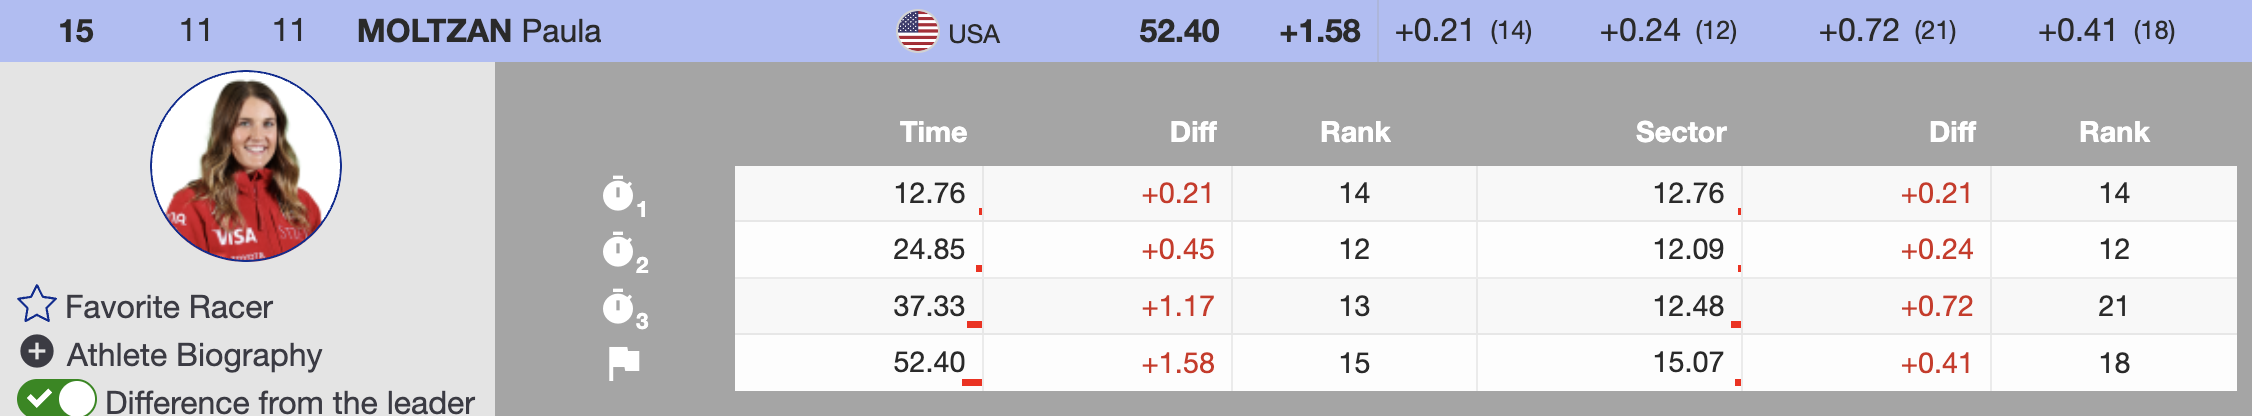Click the second intermediate stopwatch icon
Viewport: 2252px width, 416px height.
[x=619, y=249]
